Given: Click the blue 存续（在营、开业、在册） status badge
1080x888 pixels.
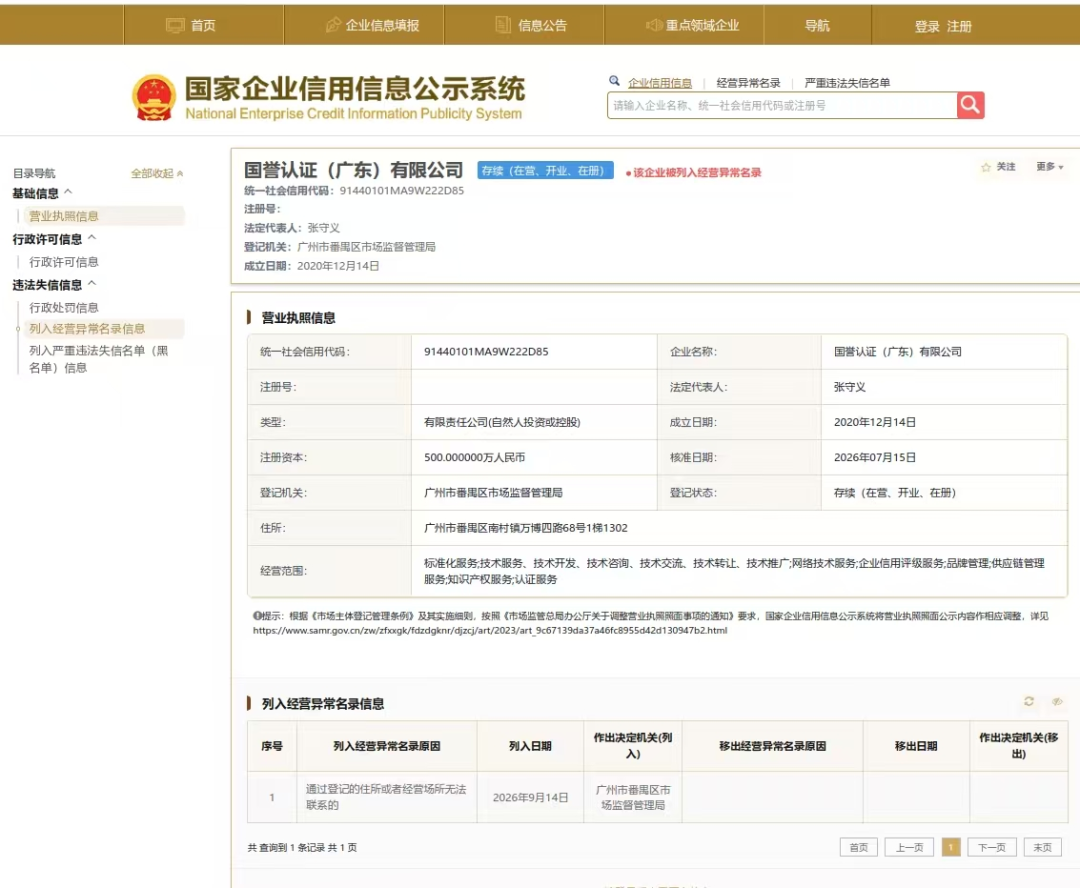Looking at the screenshot, I should 545,170.
